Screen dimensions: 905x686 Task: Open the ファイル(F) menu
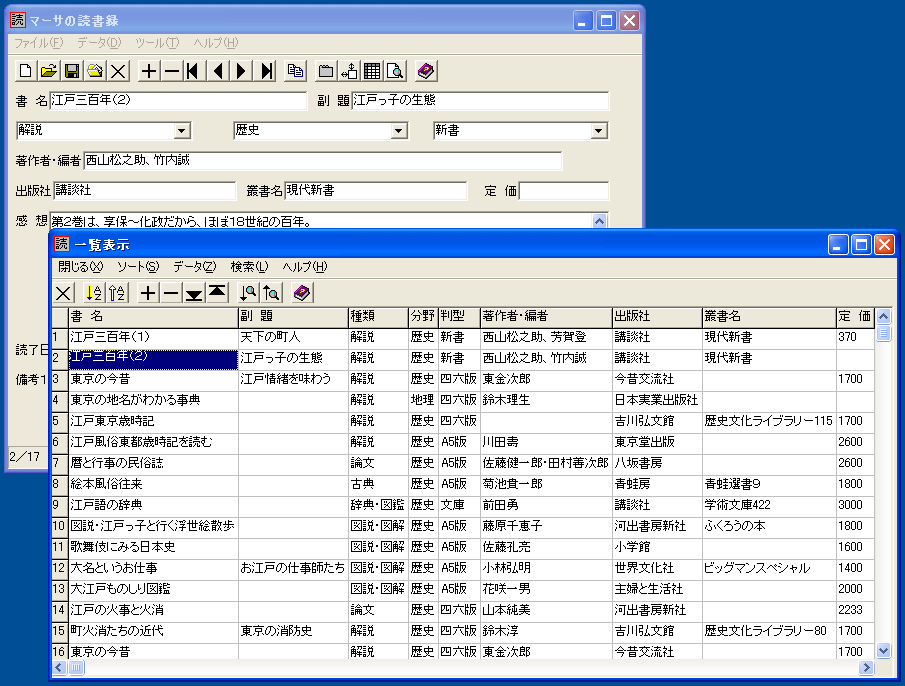pyautogui.click(x=39, y=43)
